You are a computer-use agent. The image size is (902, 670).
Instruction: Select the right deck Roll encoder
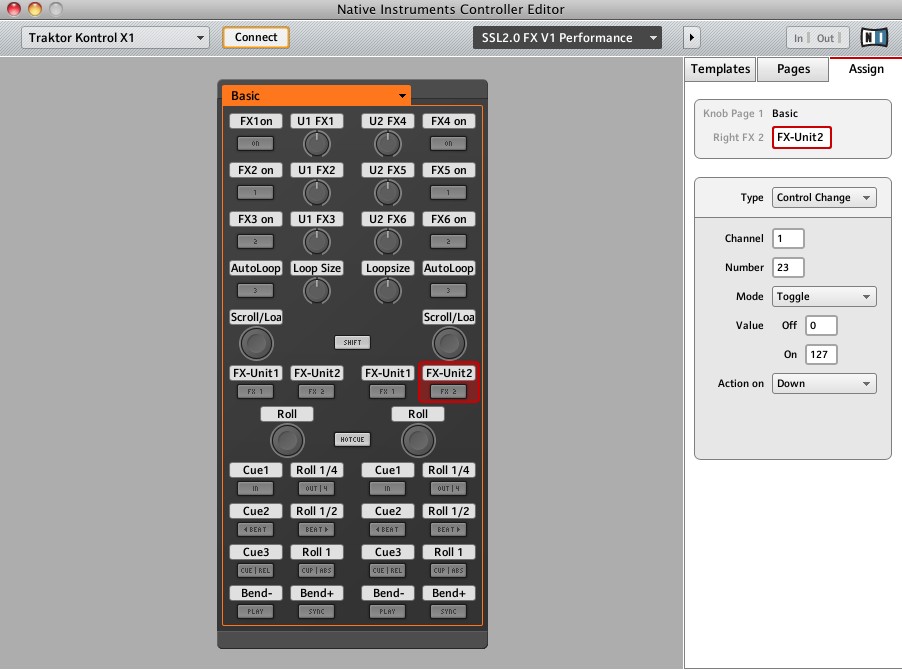click(x=418, y=440)
